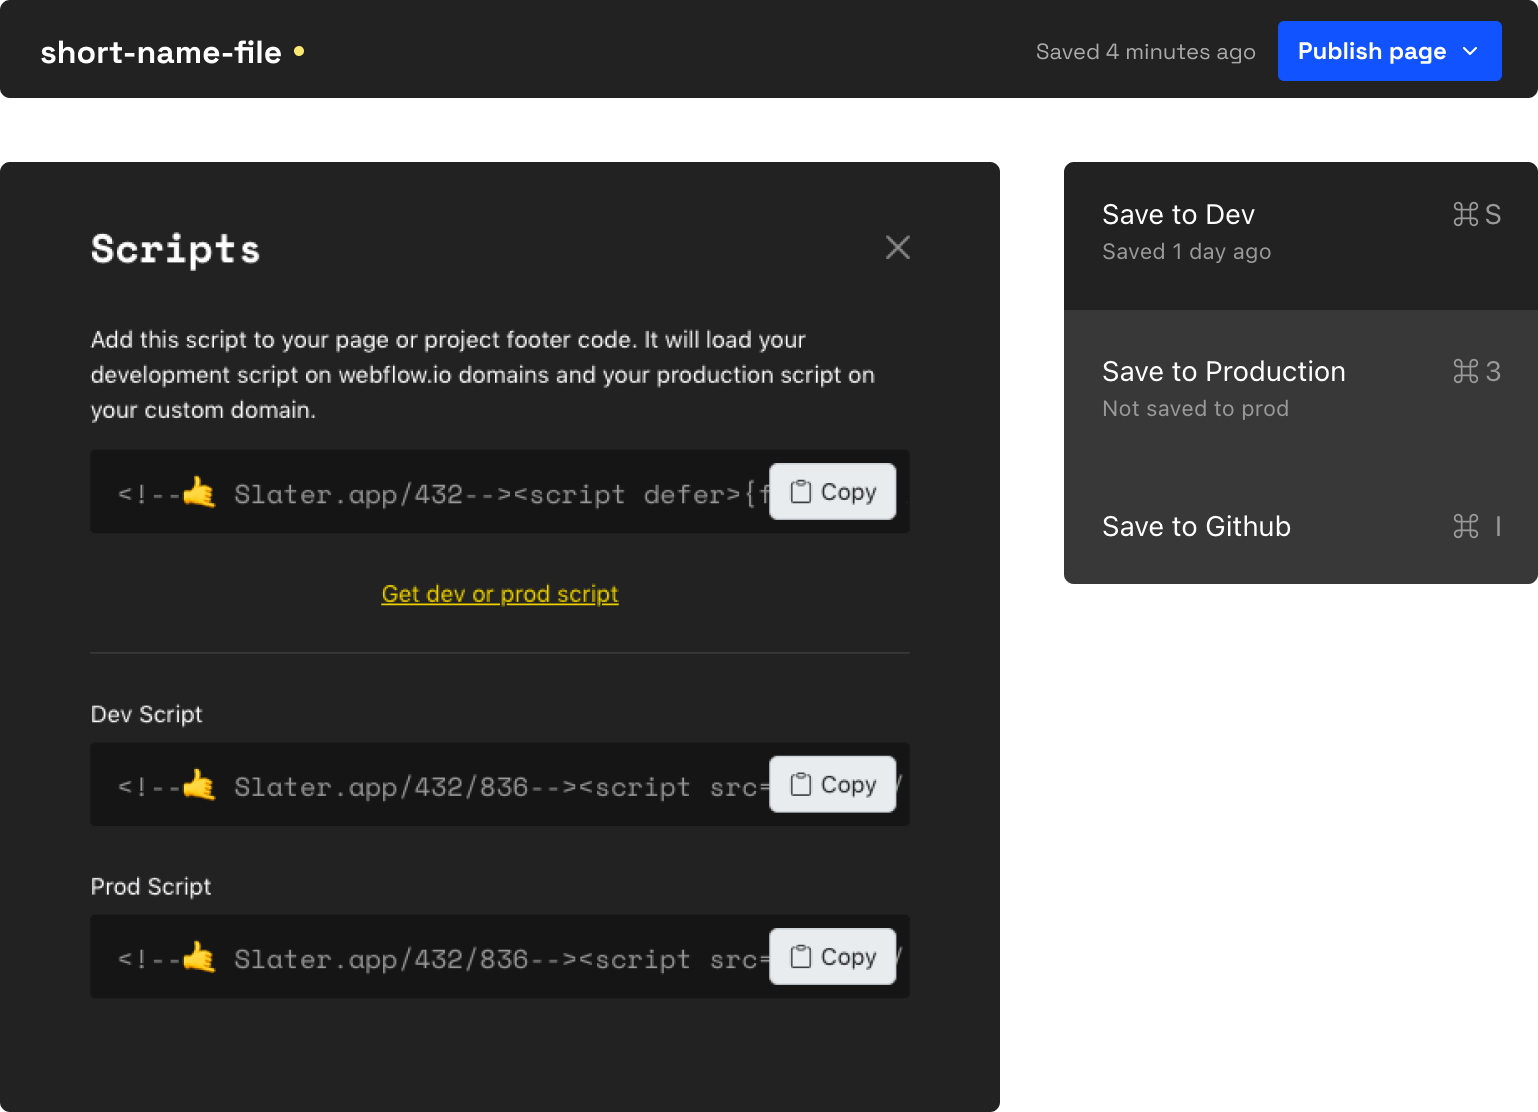Click the Publish page button

coord(1389,51)
